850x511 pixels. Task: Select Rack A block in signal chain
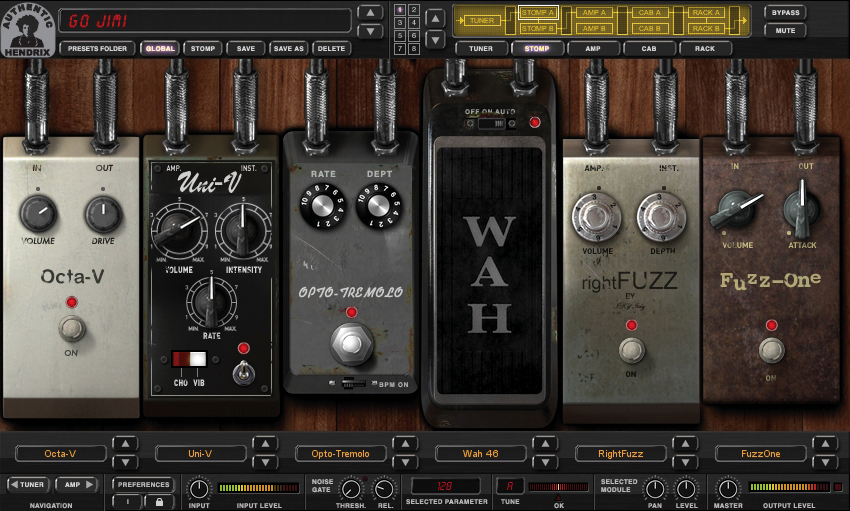[x=706, y=12]
